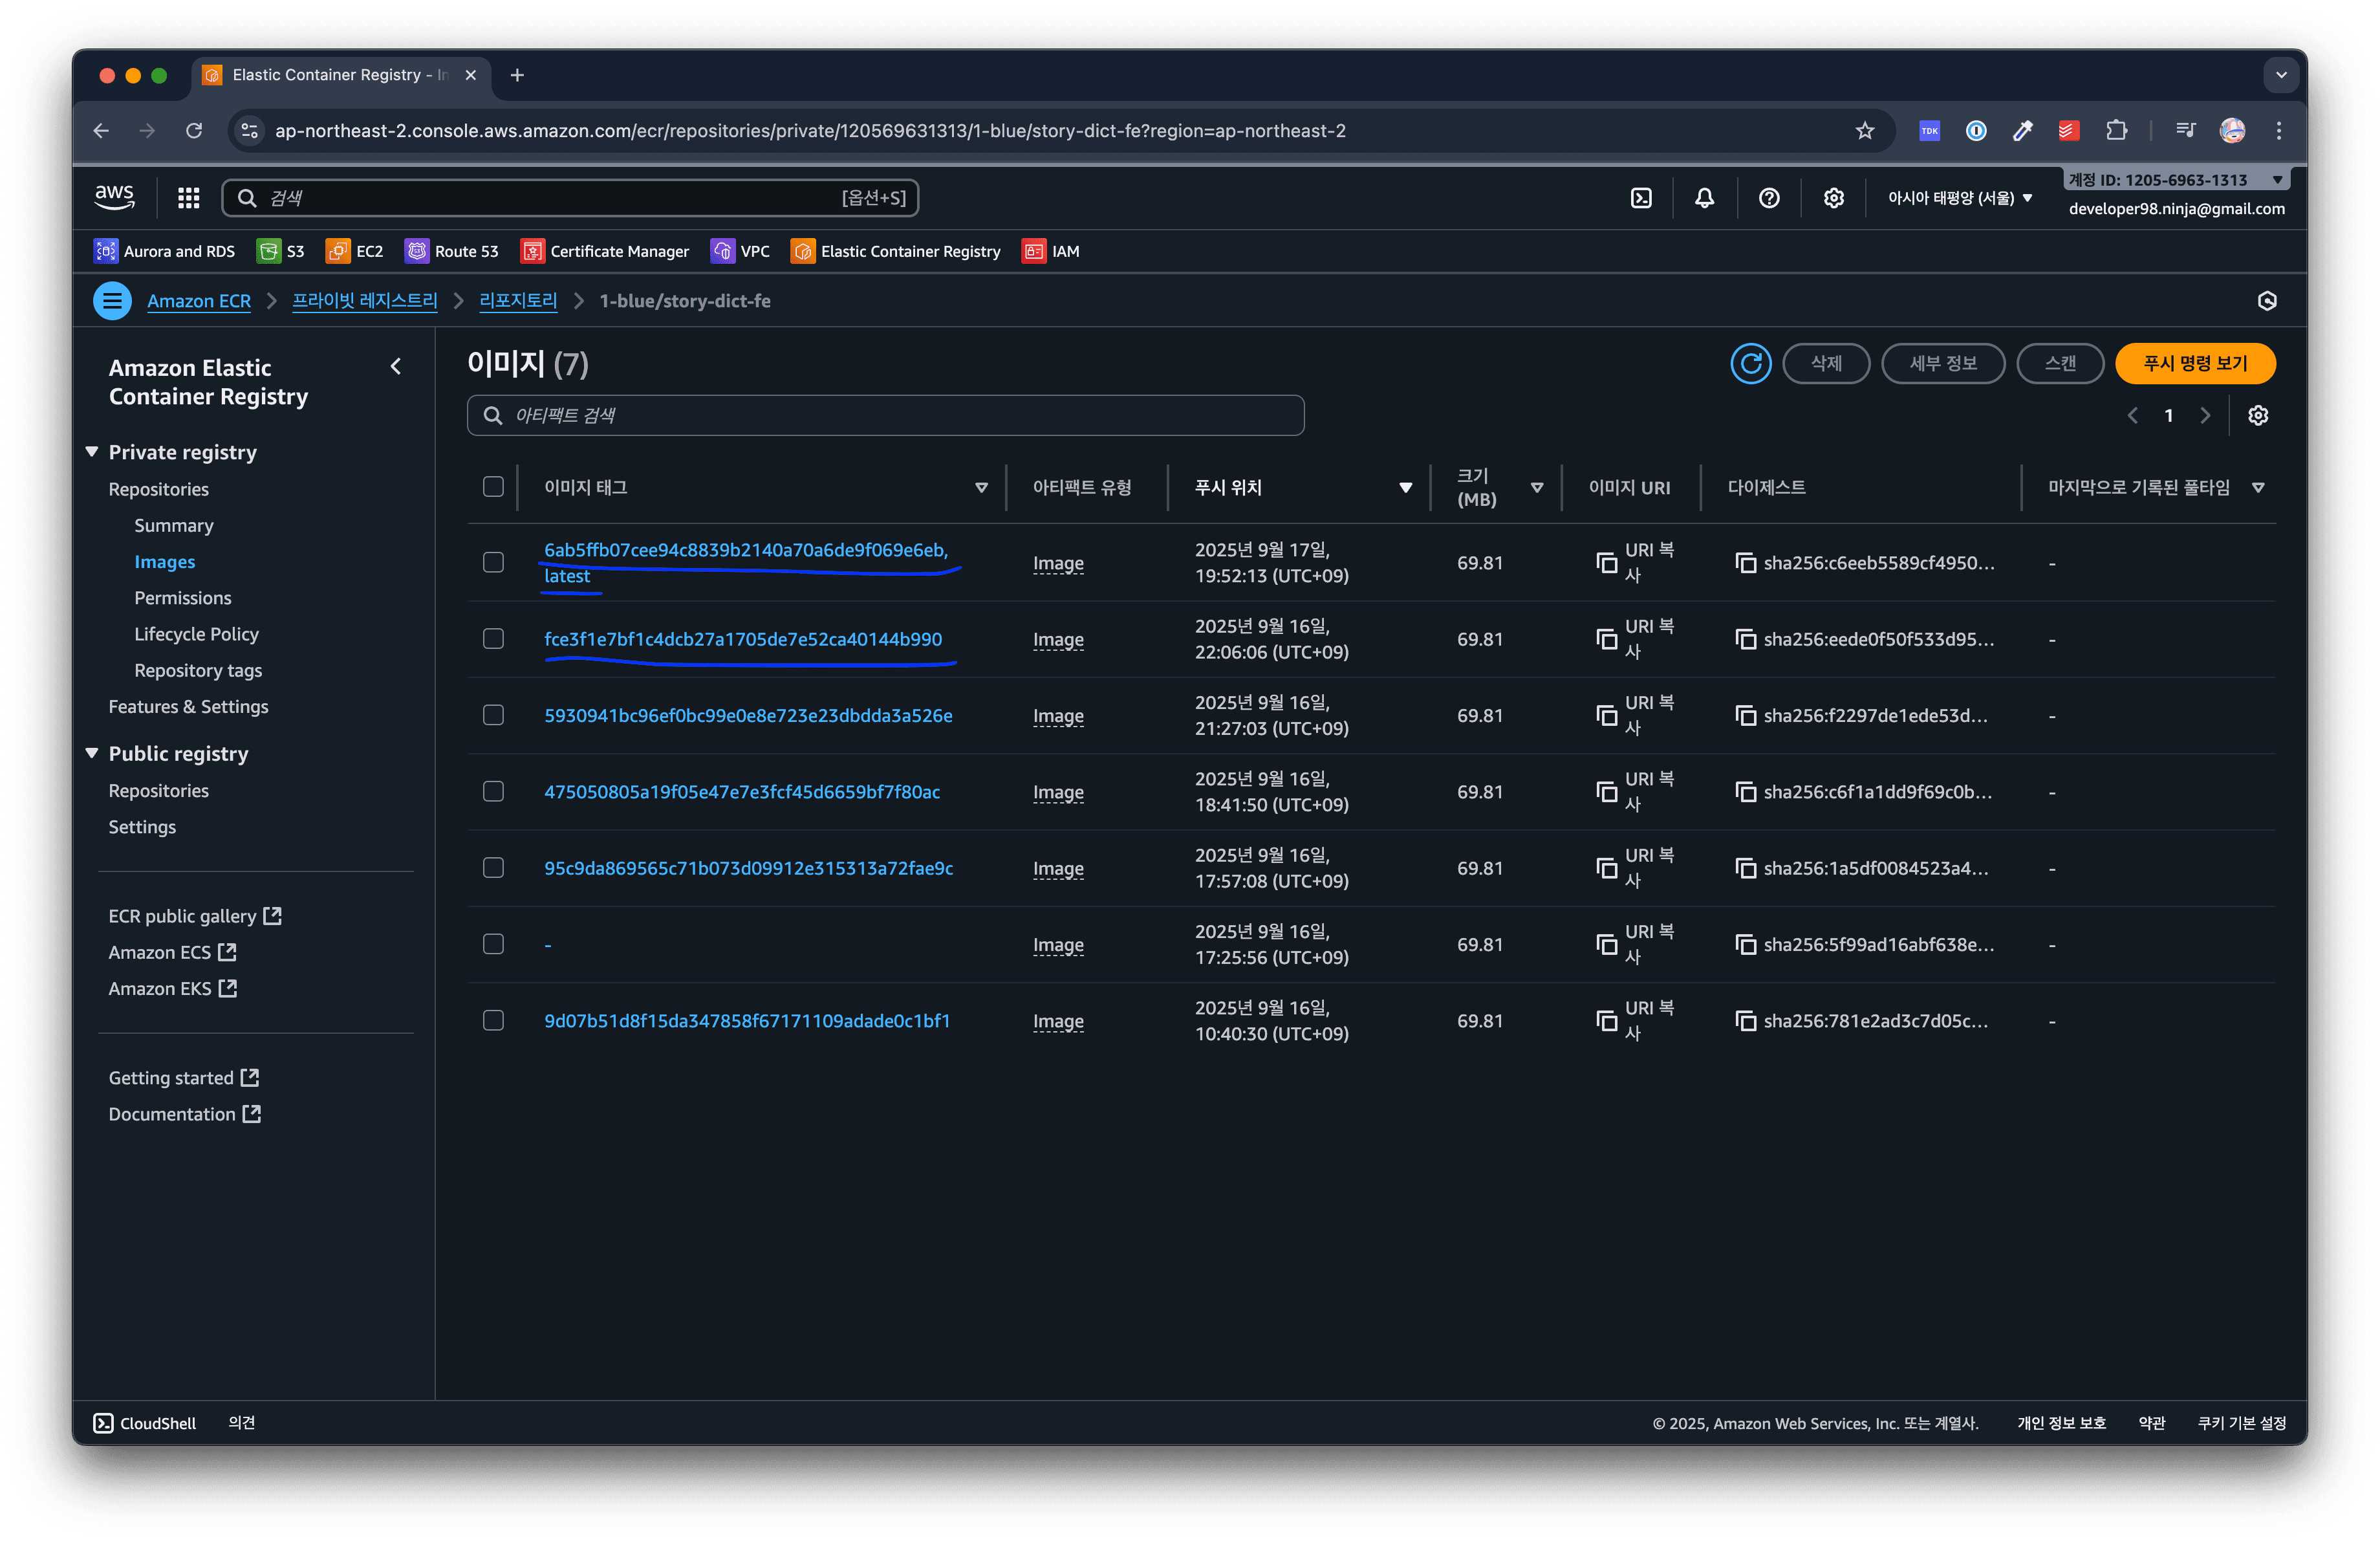Open the notifications bell
Image resolution: width=2380 pixels, height=1541 pixels.
tap(1704, 198)
